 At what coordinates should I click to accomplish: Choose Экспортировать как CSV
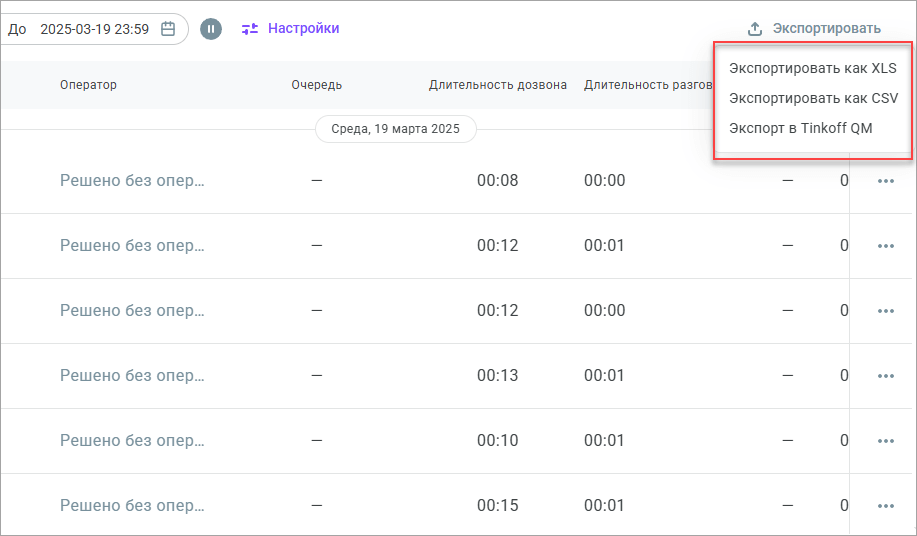coord(813,98)
